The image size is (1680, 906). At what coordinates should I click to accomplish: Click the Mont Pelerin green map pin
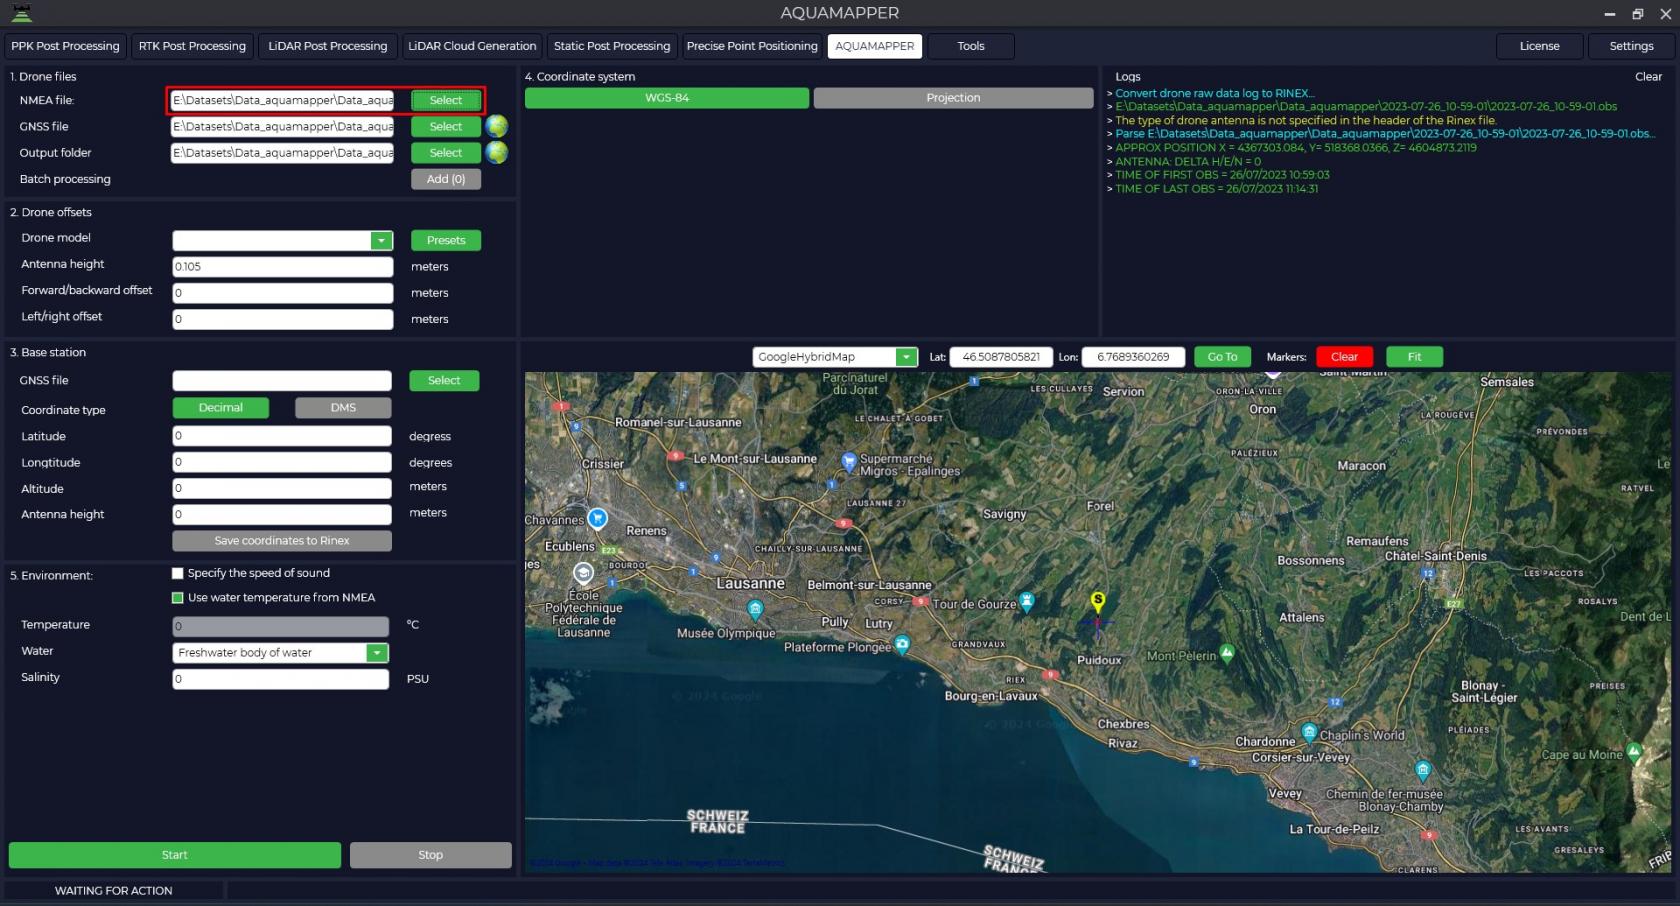coord(1227,653)
